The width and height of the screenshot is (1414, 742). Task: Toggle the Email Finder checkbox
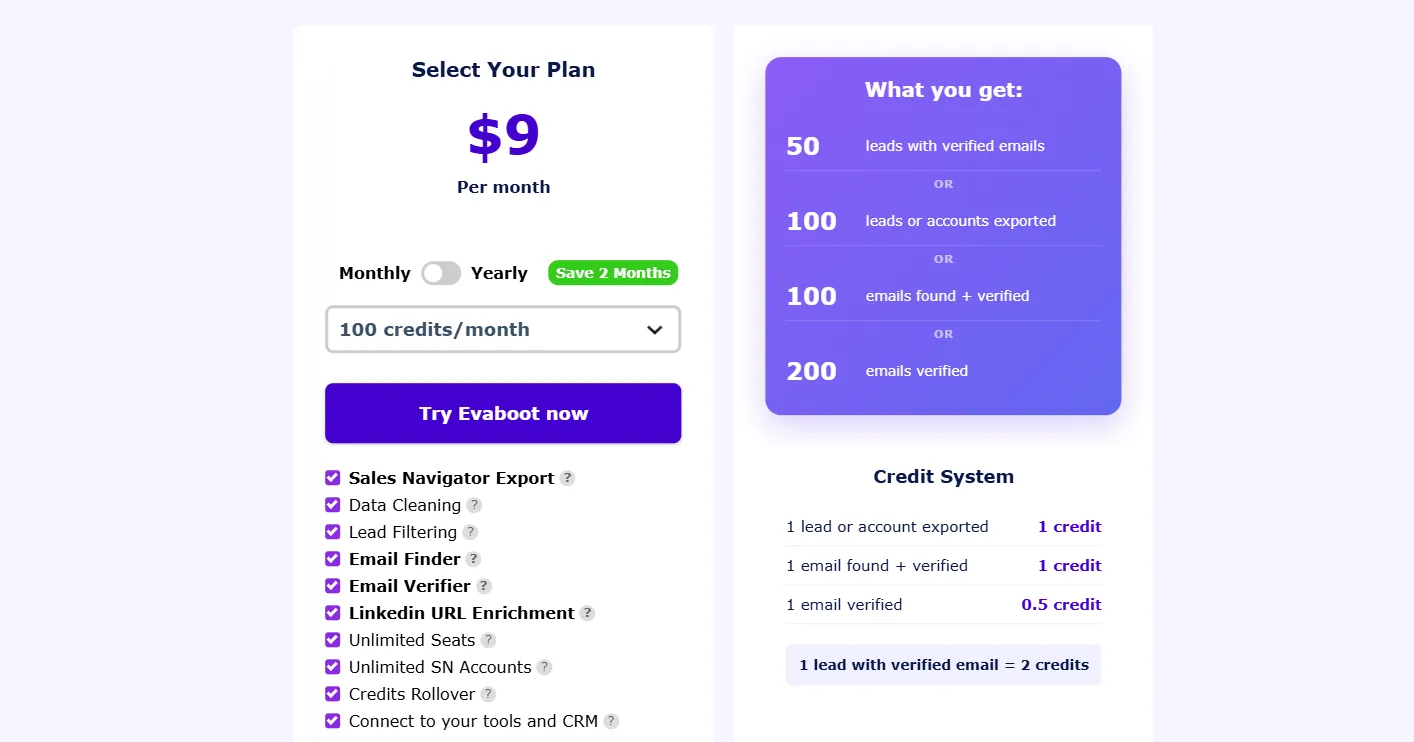click(x=333, y=559)
